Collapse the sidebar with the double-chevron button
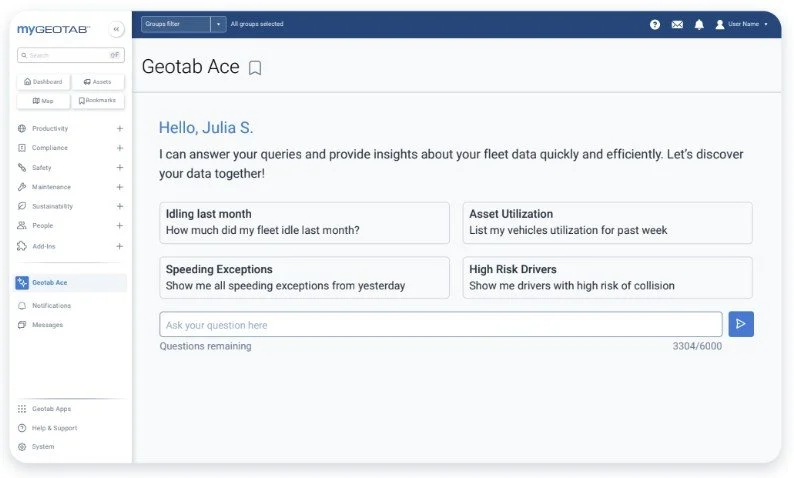This screenshot has width=794, height=478. [116, 30]
